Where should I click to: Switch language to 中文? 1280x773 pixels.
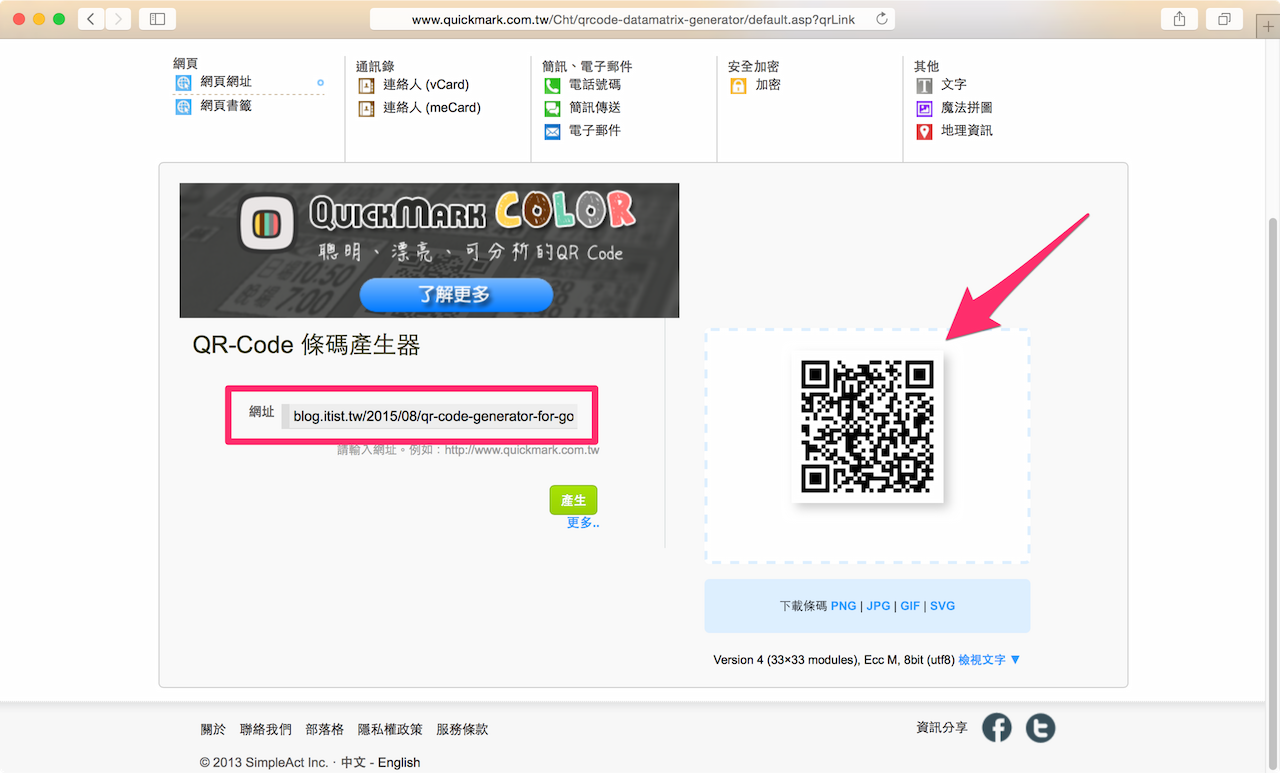click(354, 762)
